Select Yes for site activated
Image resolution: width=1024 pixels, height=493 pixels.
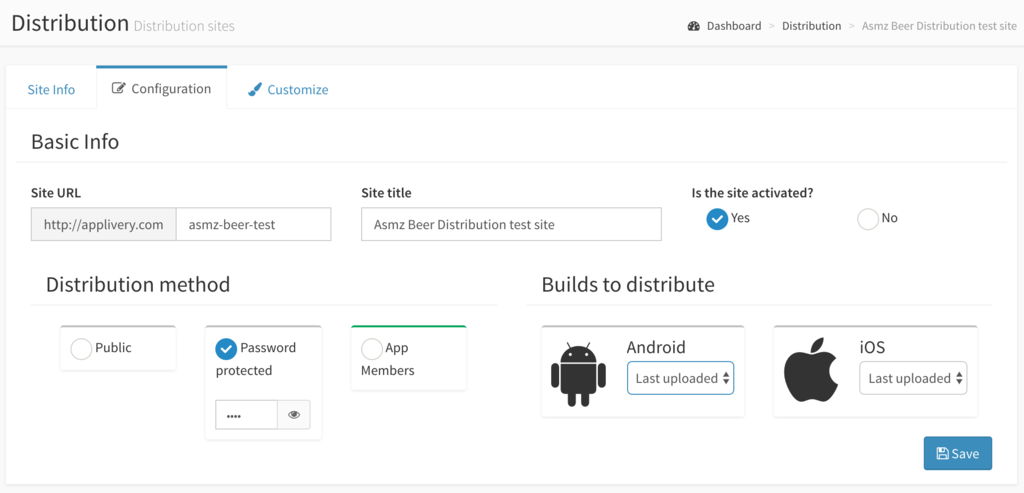(717, 219)
